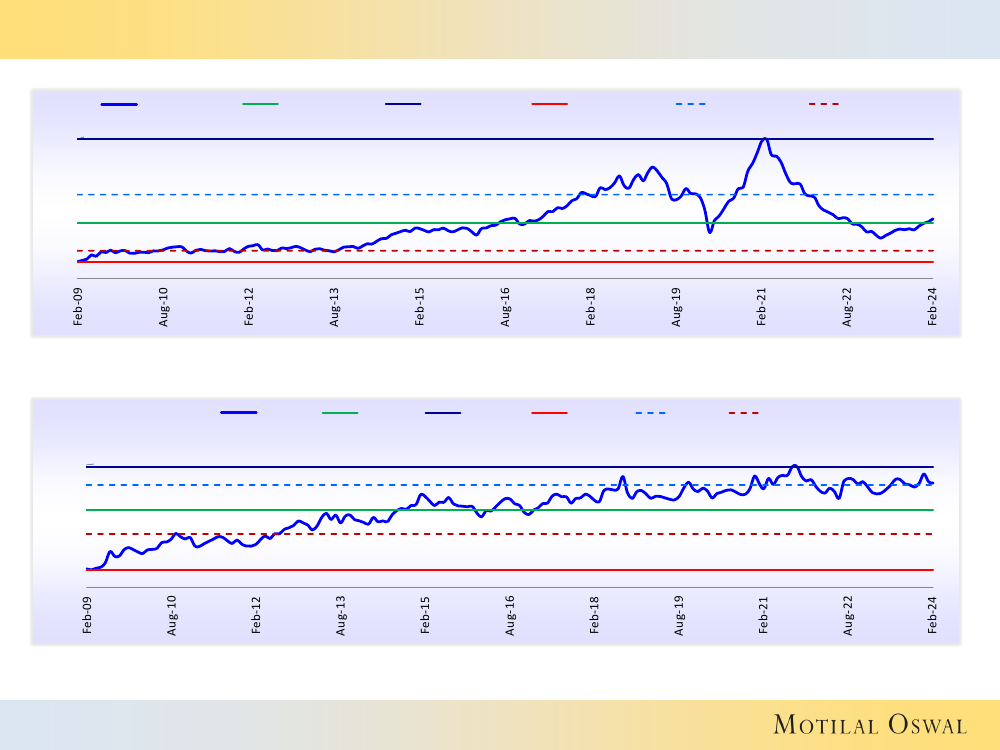The width and height of the screenshot is (1000, 750).
Task: Click the Aug-19 axis label in top chart
Action: click(x=677, y=307)
